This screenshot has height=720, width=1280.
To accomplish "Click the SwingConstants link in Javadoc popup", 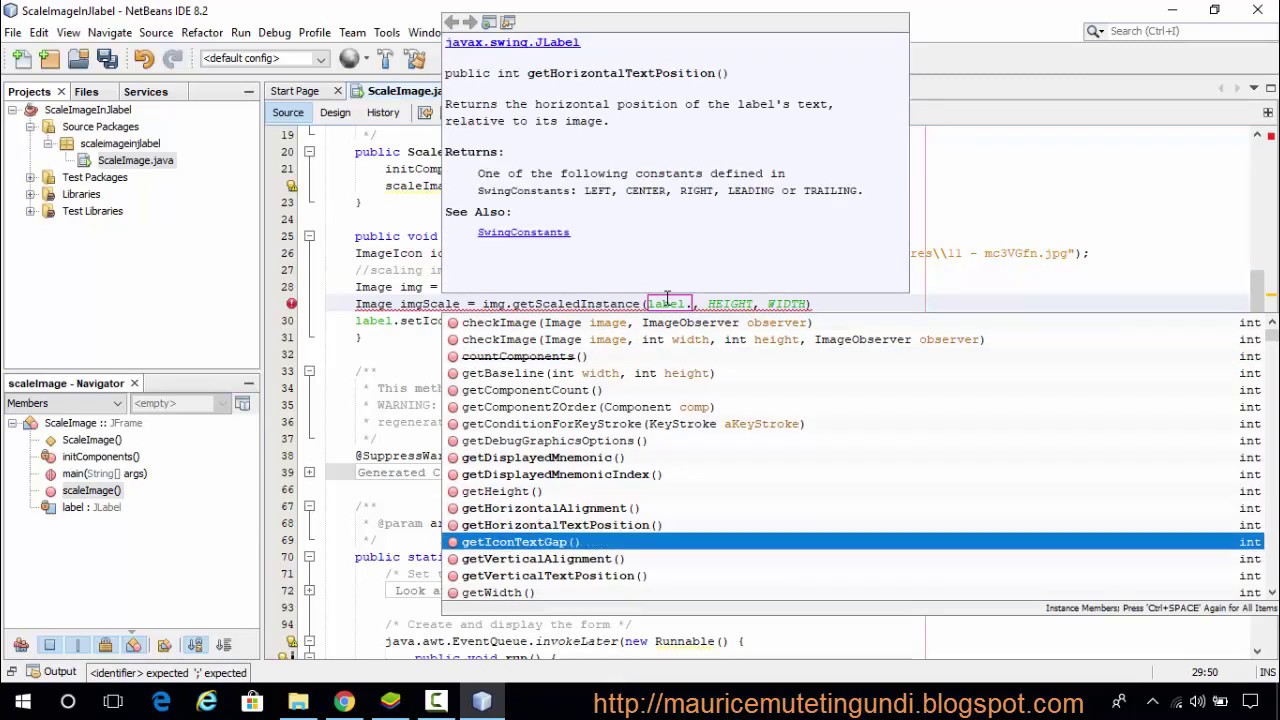I will click(523, 233).
